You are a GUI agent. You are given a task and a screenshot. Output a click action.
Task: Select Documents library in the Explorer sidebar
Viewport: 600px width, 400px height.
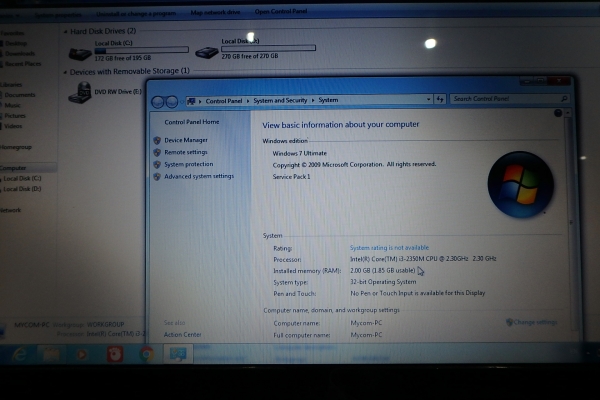[x=20, y=95]
